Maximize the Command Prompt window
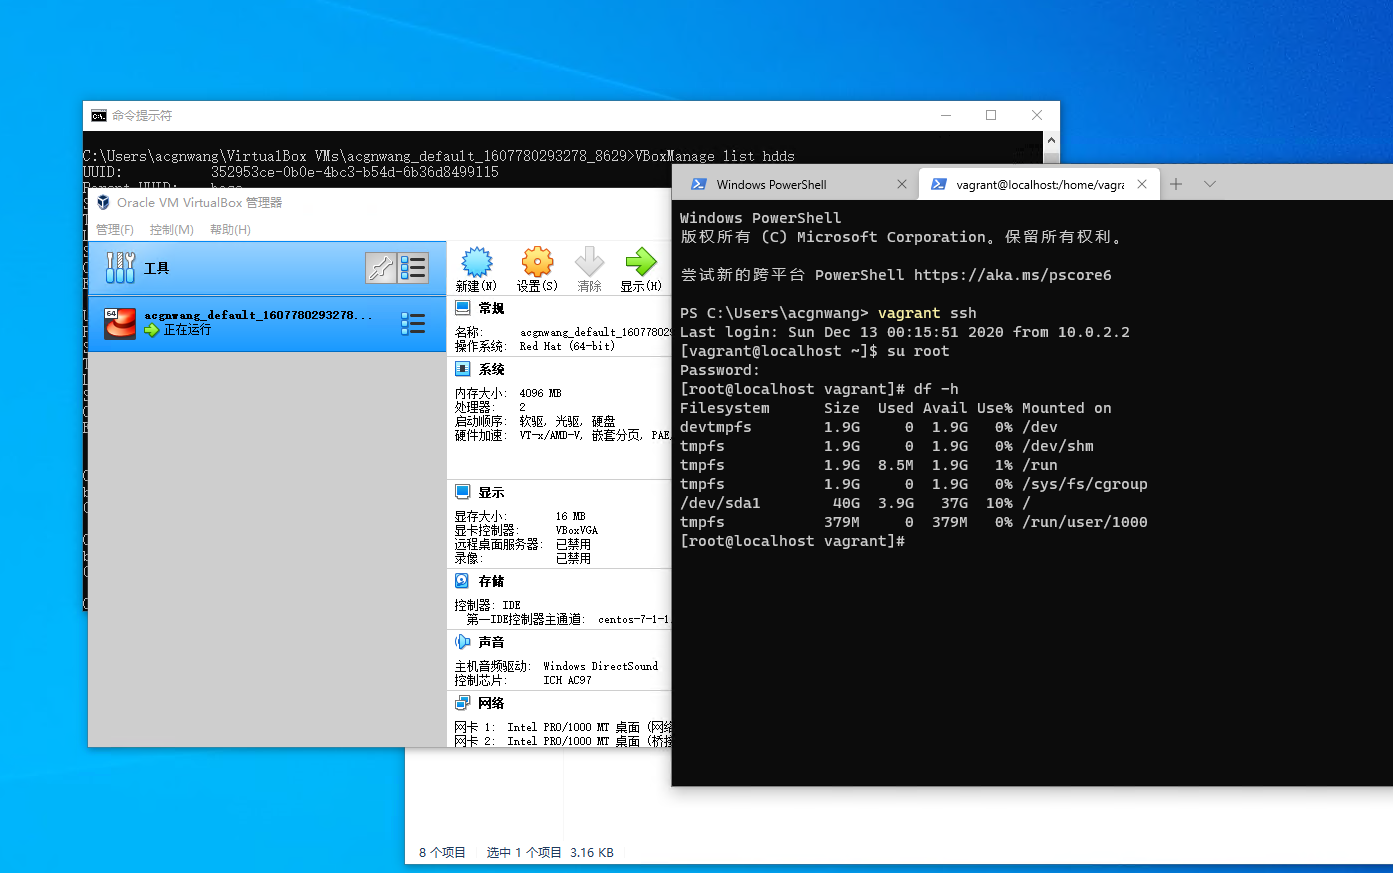This screenshot has height=873, width=1393. pyautogui.click(x=991, y=115)
